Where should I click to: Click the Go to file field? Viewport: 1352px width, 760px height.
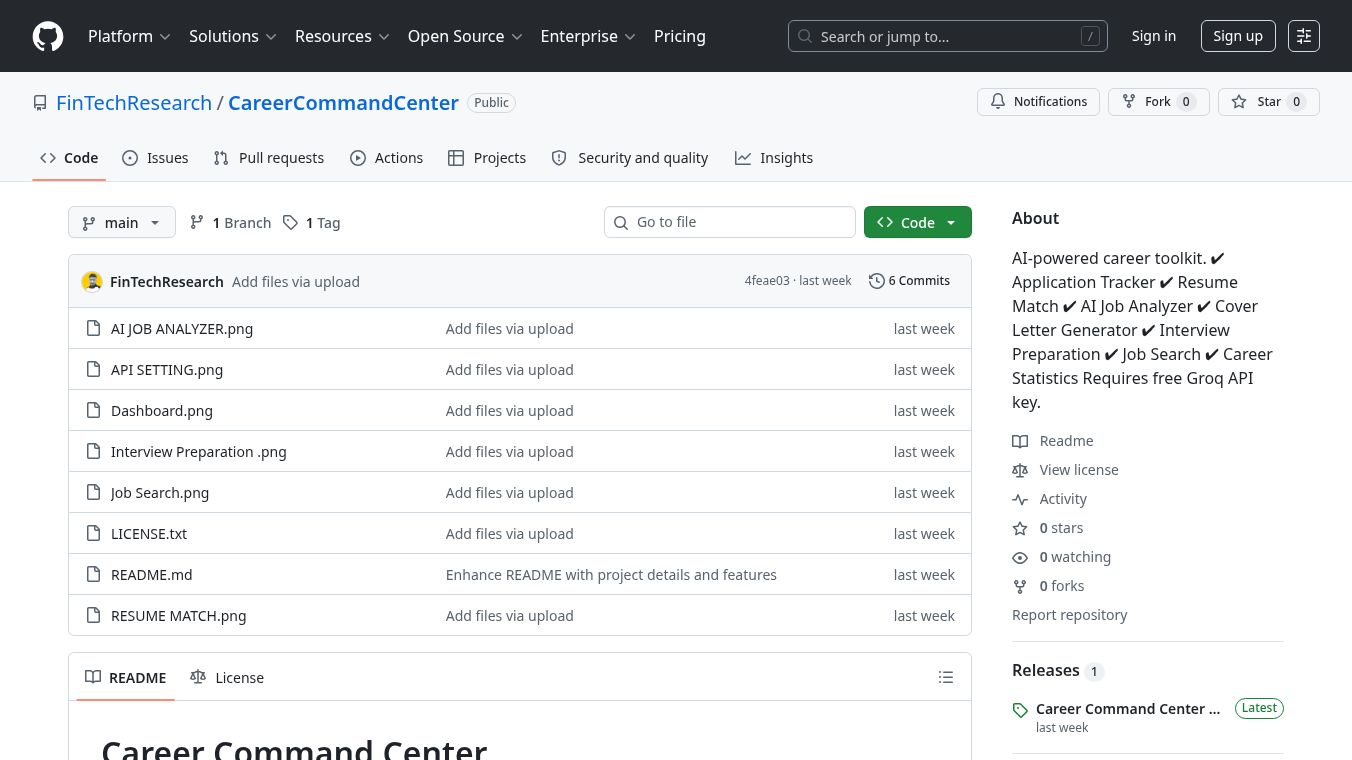[x=730, y=222]
